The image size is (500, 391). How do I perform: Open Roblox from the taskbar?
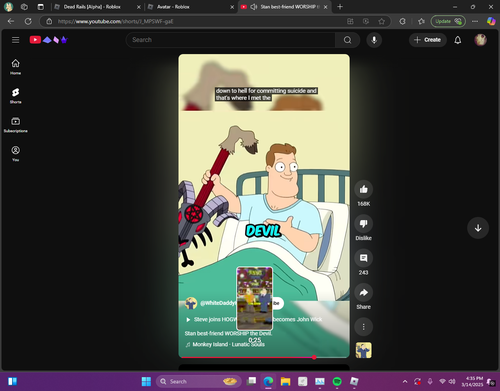point(354,381)
